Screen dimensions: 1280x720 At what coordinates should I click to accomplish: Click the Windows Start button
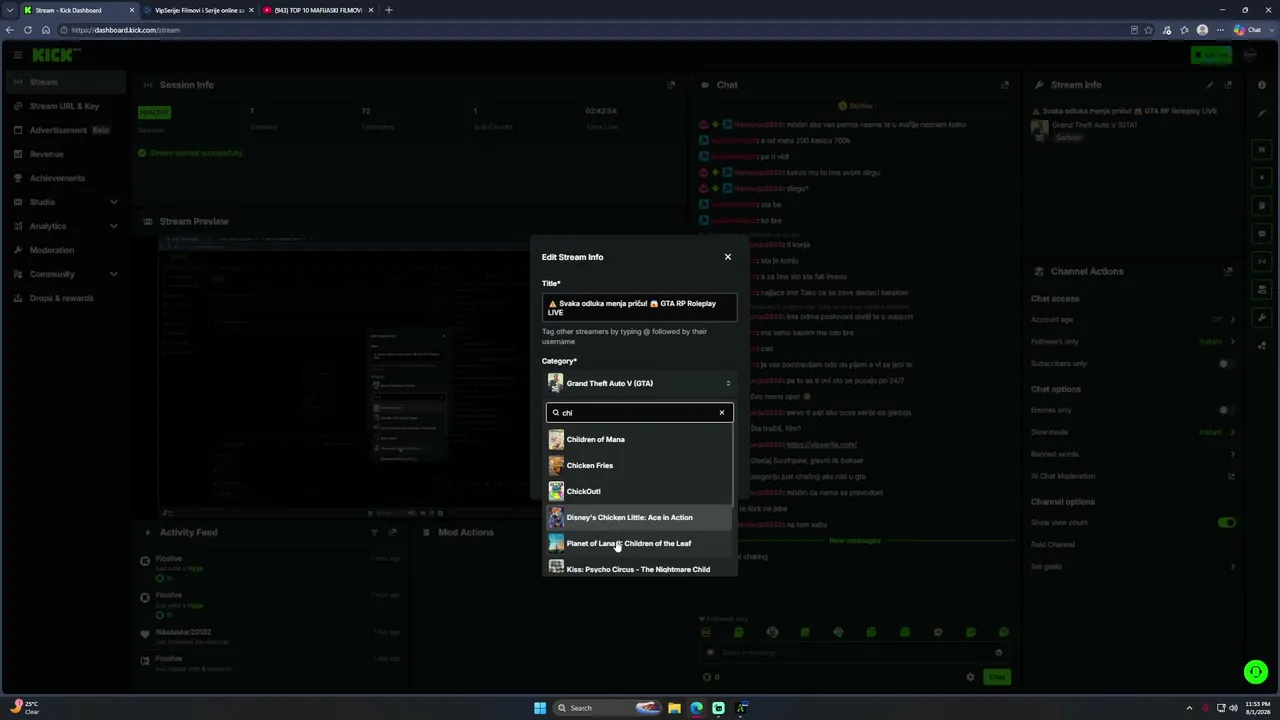[540, 708]
